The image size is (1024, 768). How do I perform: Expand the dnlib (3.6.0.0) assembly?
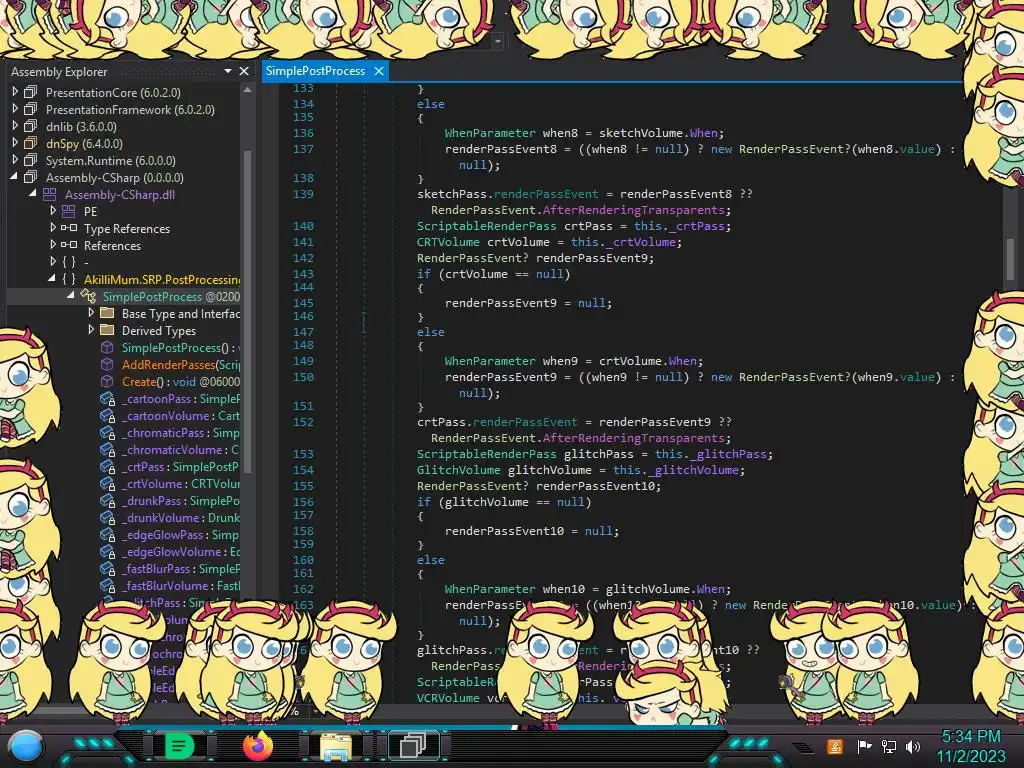coord(15,126)
